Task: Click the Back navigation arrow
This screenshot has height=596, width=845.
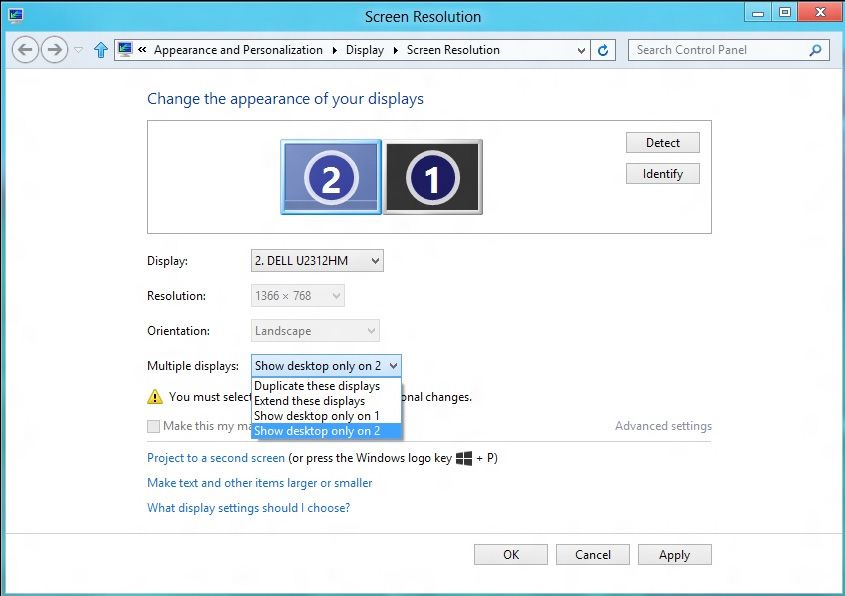Action: pyautogui.click(x=25, y=50)
